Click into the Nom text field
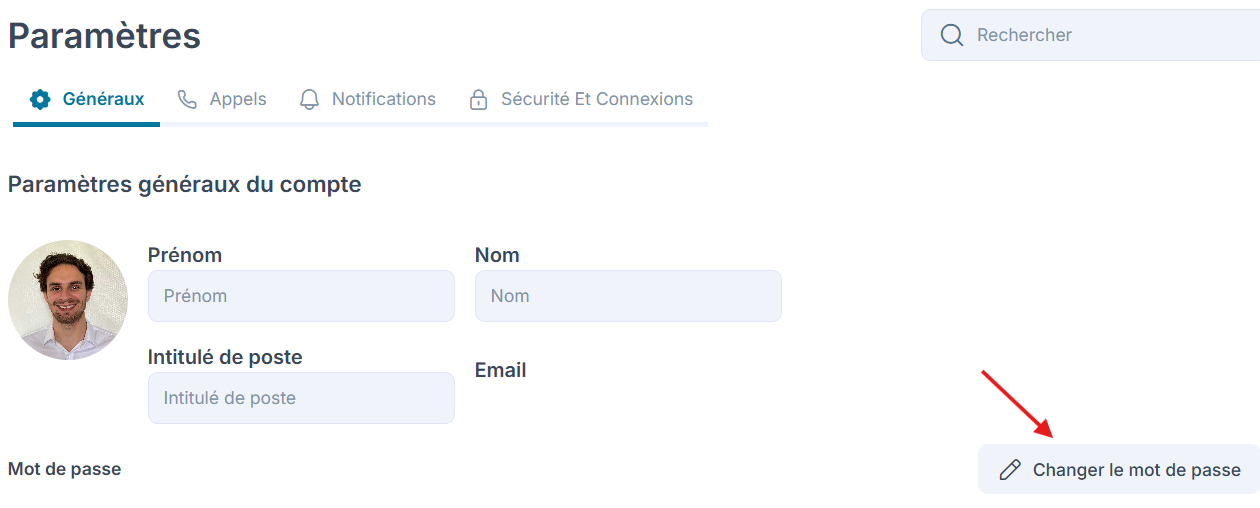 tap(628, 296)
